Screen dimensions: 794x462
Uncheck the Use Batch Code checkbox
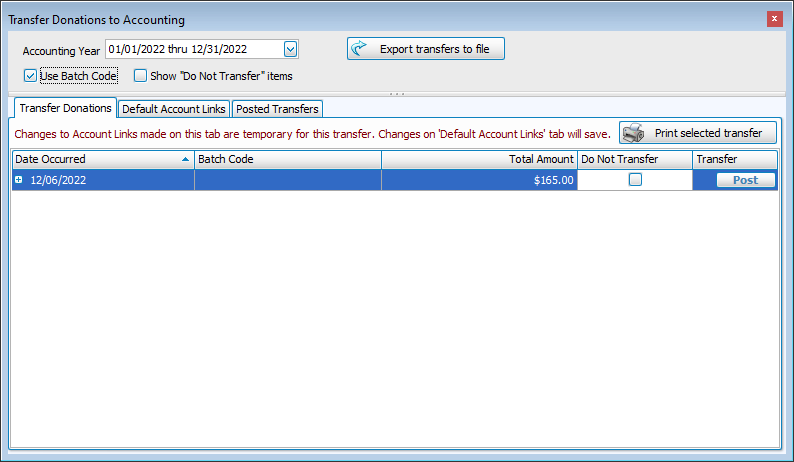click(30, 75)
